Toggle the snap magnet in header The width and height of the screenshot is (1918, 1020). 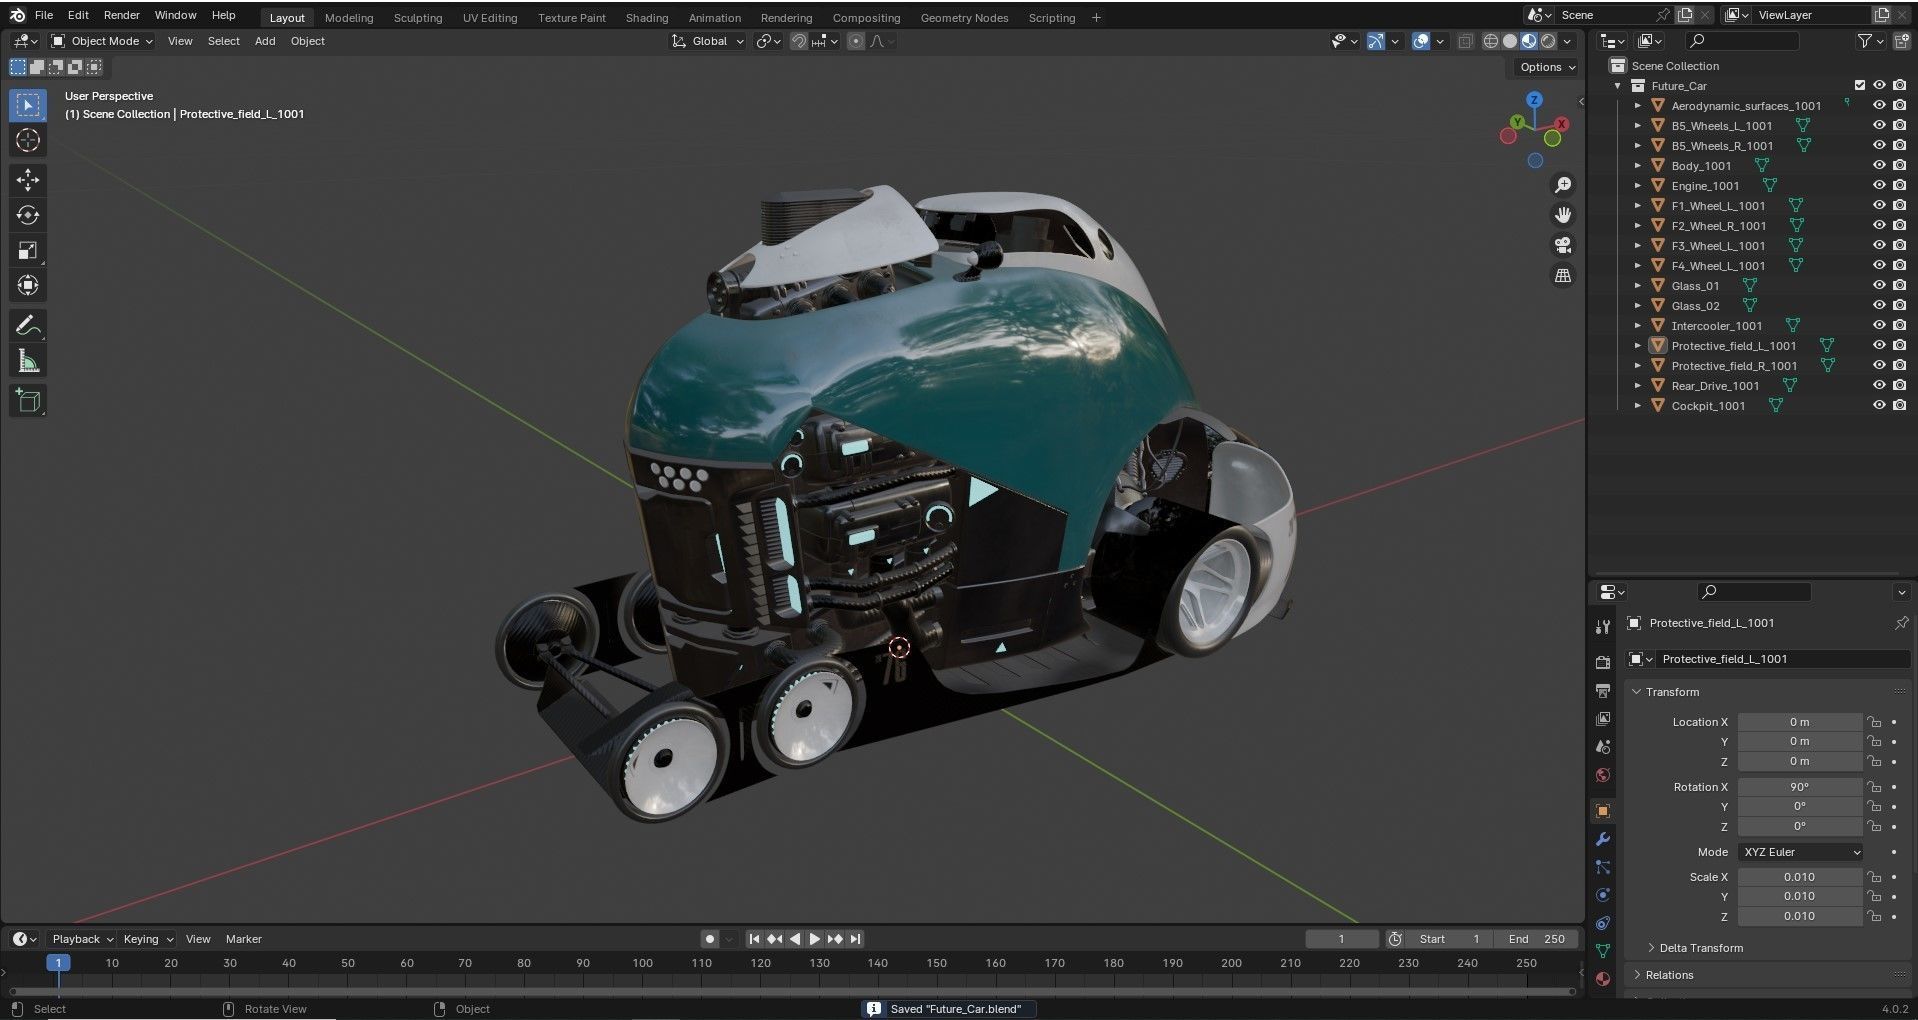click(799, 41)
